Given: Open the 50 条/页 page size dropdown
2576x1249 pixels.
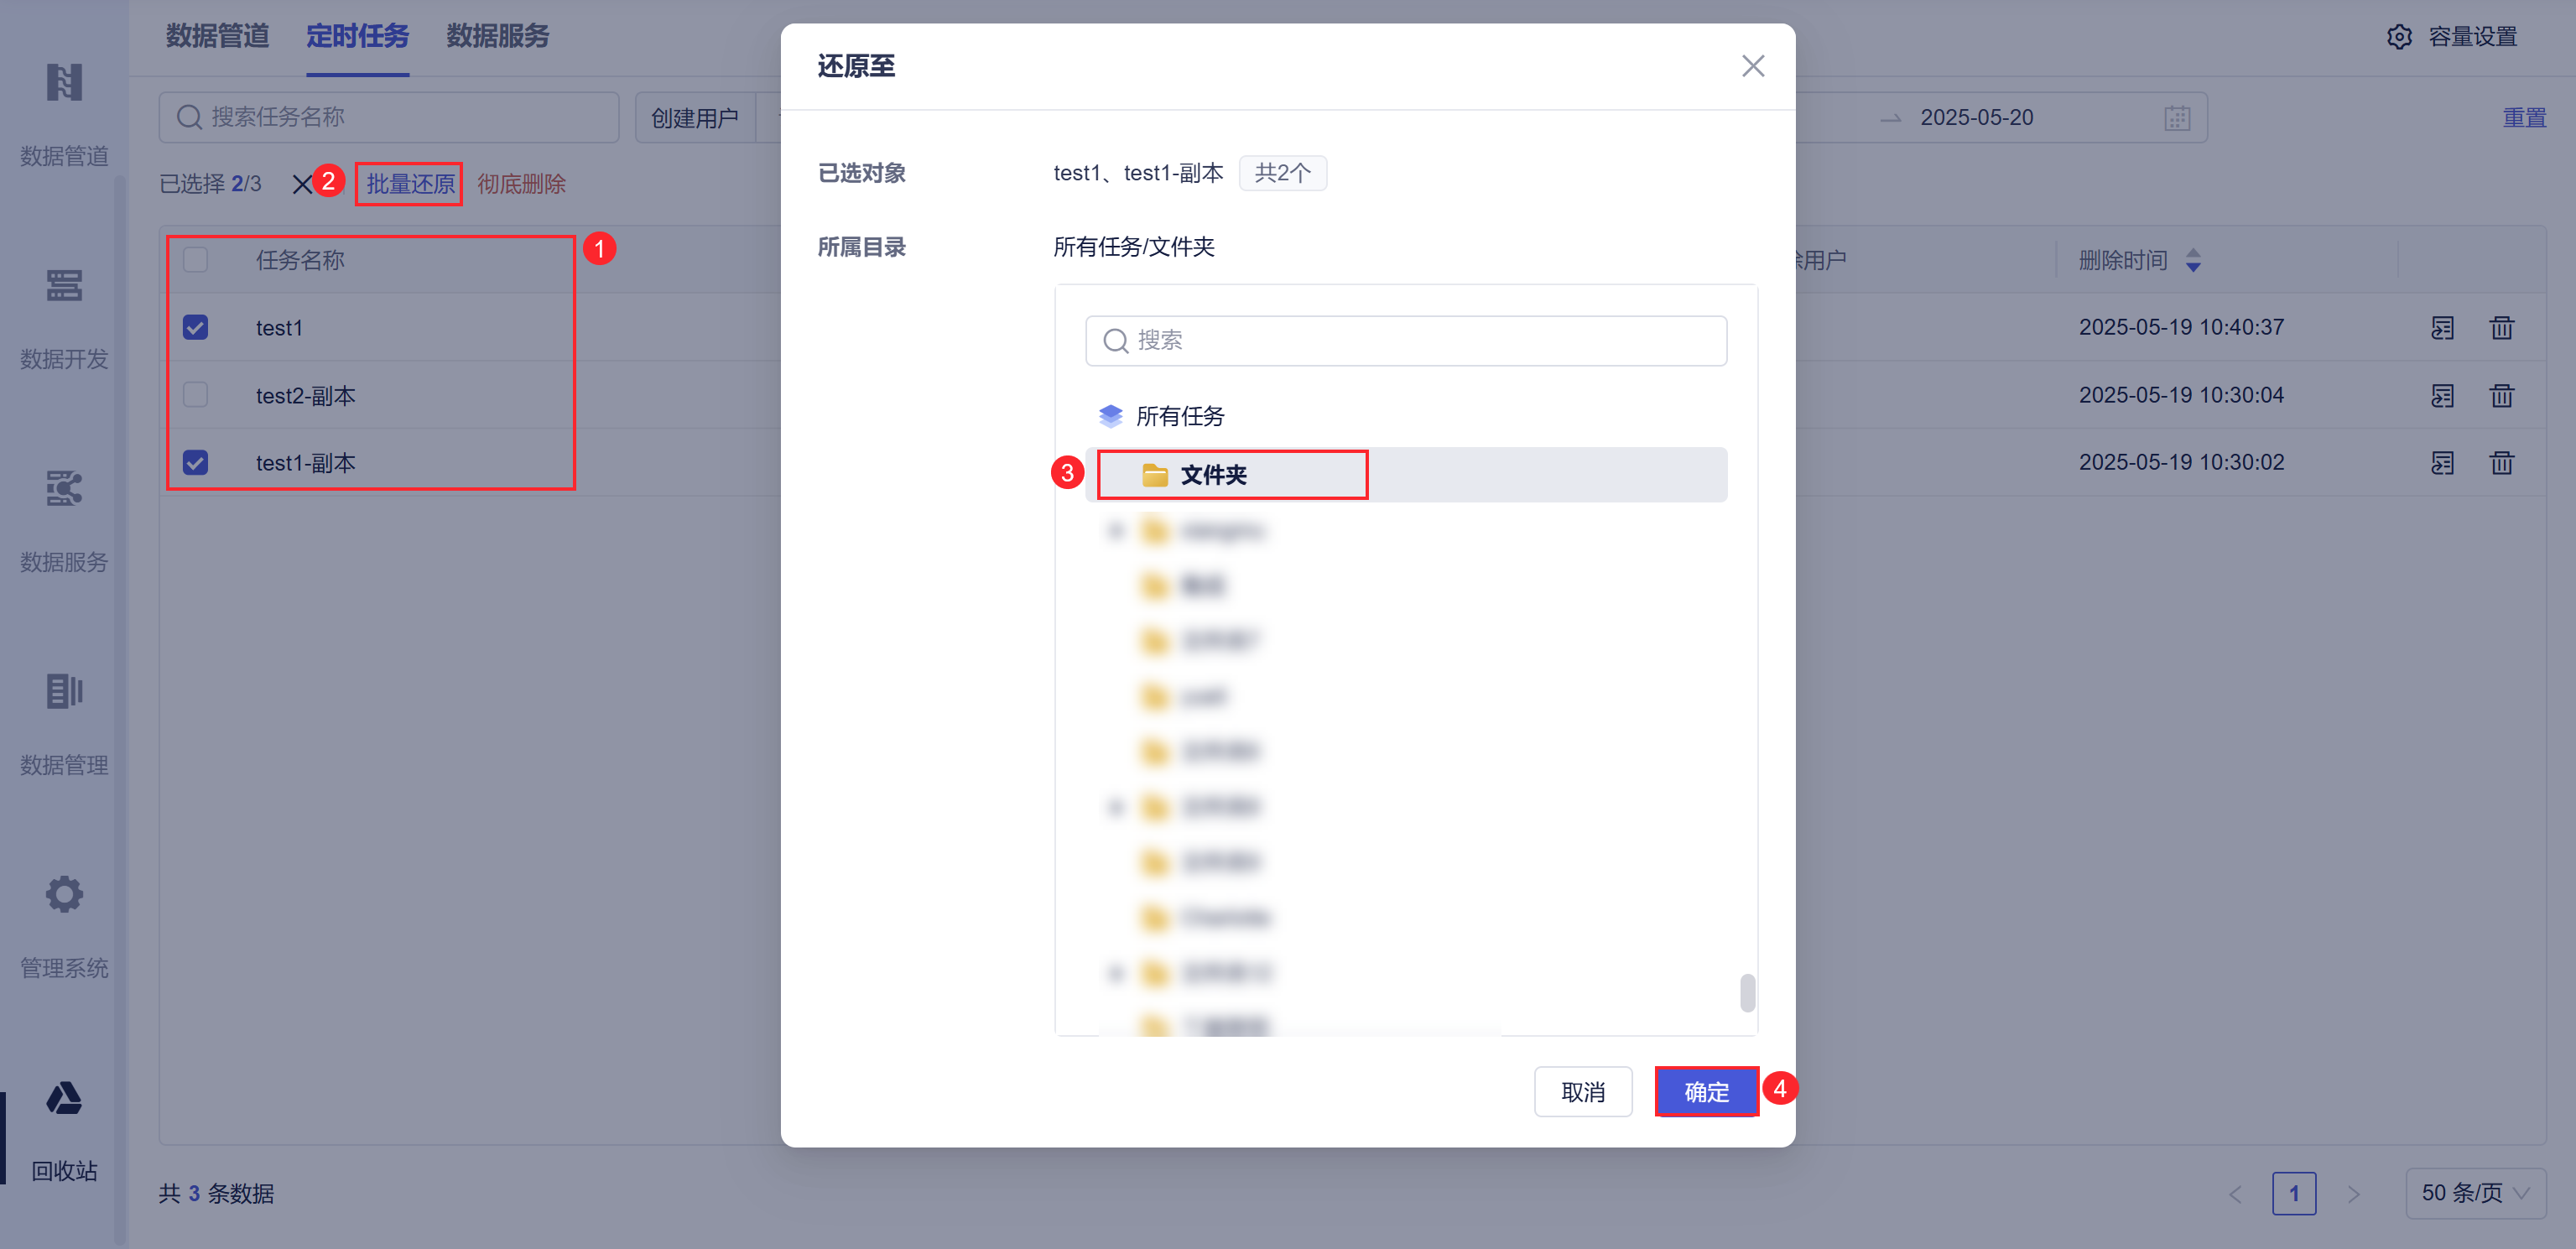Looking at the screenshot, I should click(2474, 1193).
